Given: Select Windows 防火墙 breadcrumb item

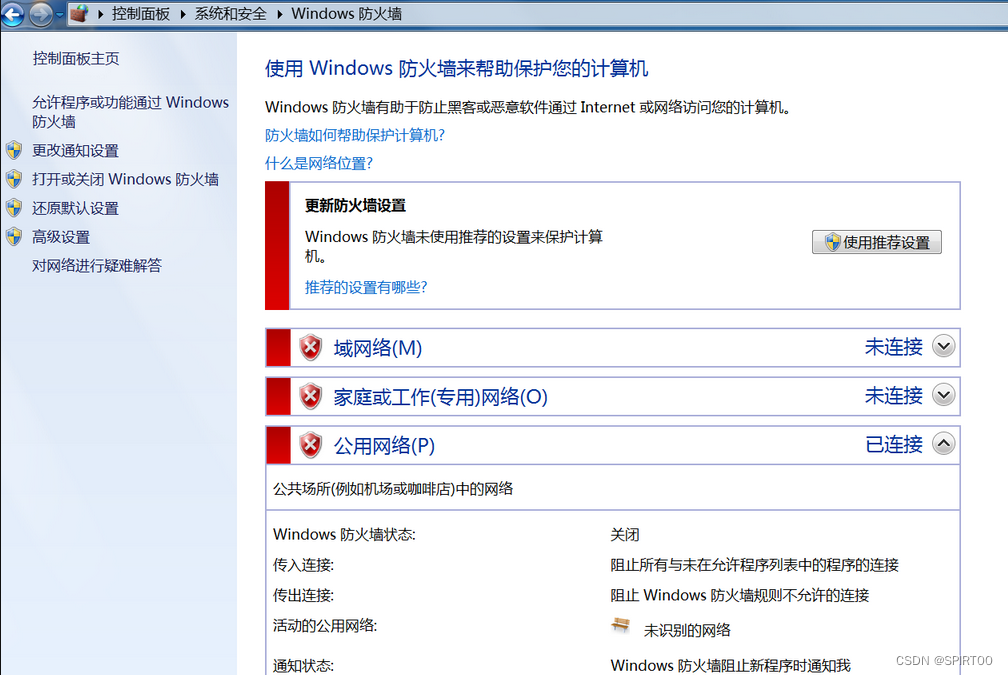Looking at the screenshot, I should 346,14.
